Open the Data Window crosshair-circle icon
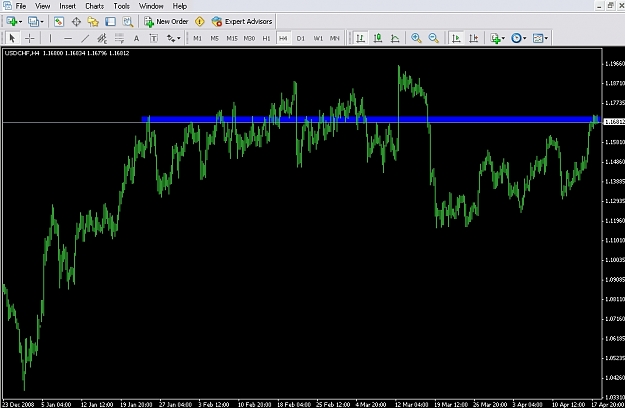The width and height of the screenshot is (625, 408). pos(76,22)
